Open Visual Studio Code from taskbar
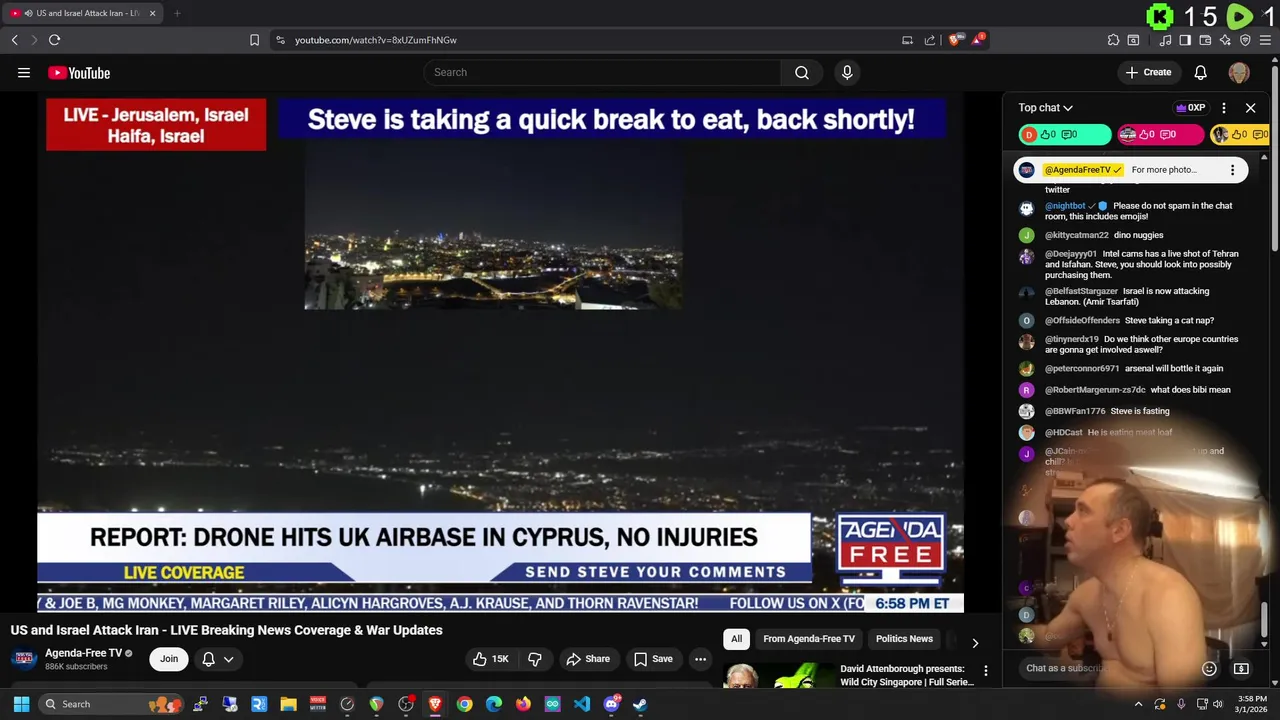This screenshot has width=1280, height=720. 582,704
